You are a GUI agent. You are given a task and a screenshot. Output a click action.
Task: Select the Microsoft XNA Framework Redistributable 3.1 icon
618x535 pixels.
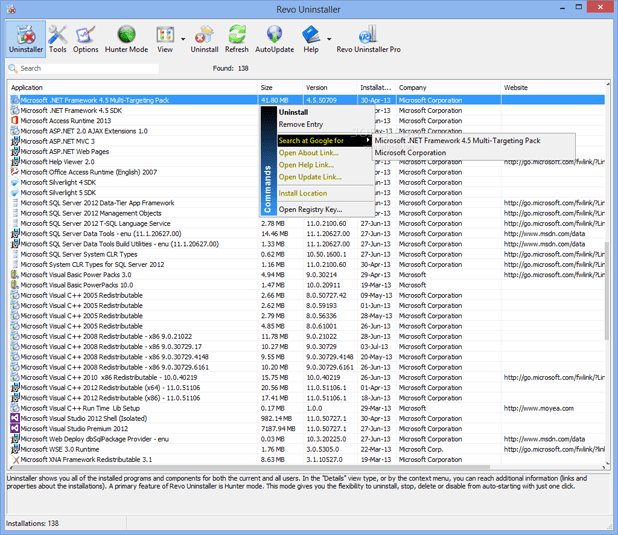15,459
